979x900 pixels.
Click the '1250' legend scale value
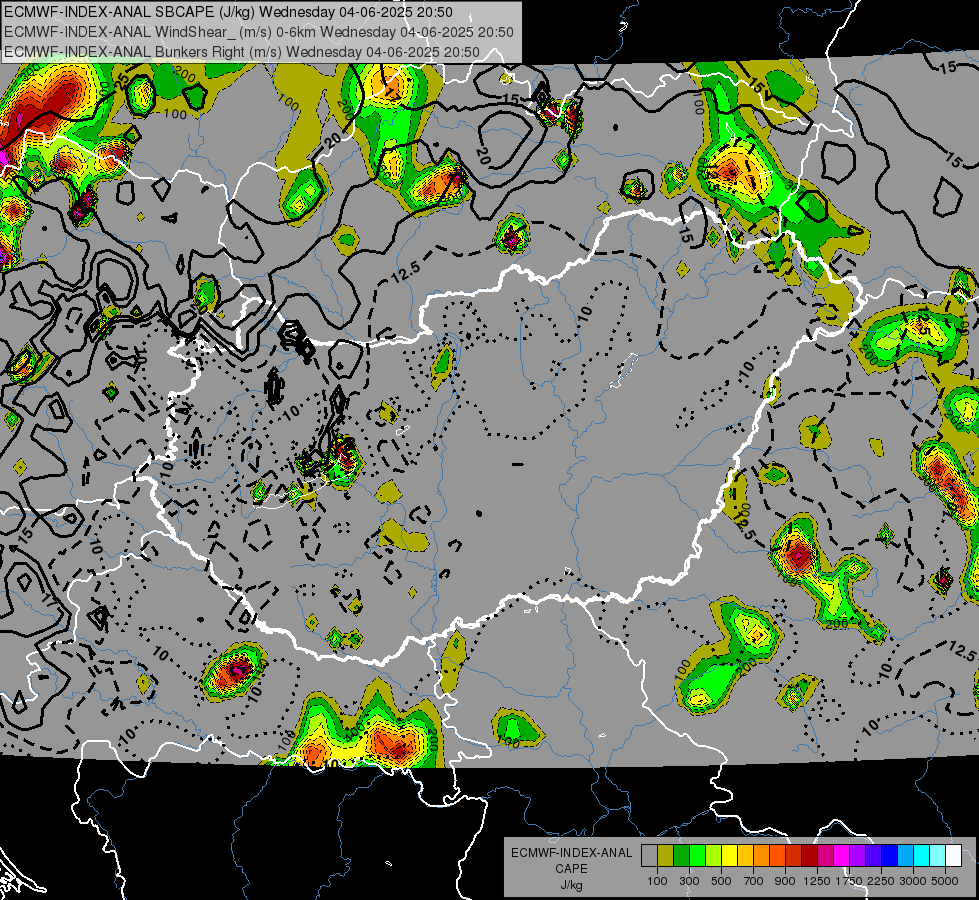coord(817,881)
